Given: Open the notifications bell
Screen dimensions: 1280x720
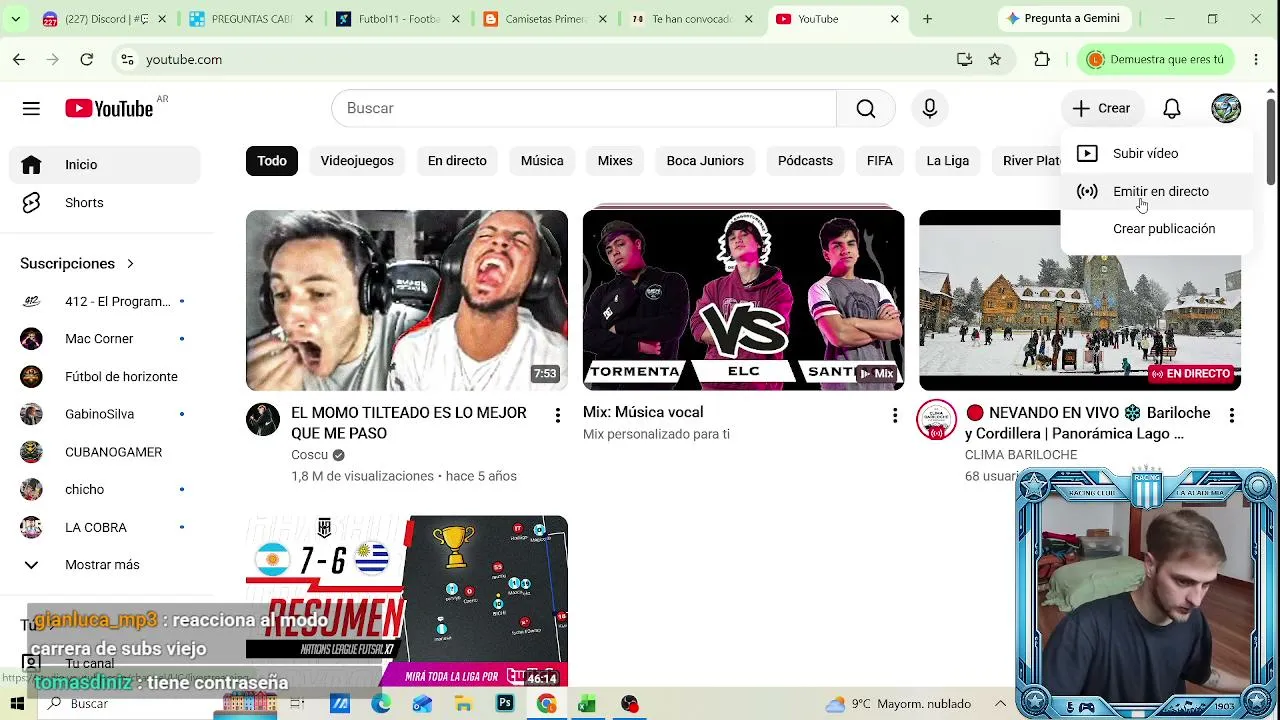Looking at the screenshot, I should coord(1172,108).
